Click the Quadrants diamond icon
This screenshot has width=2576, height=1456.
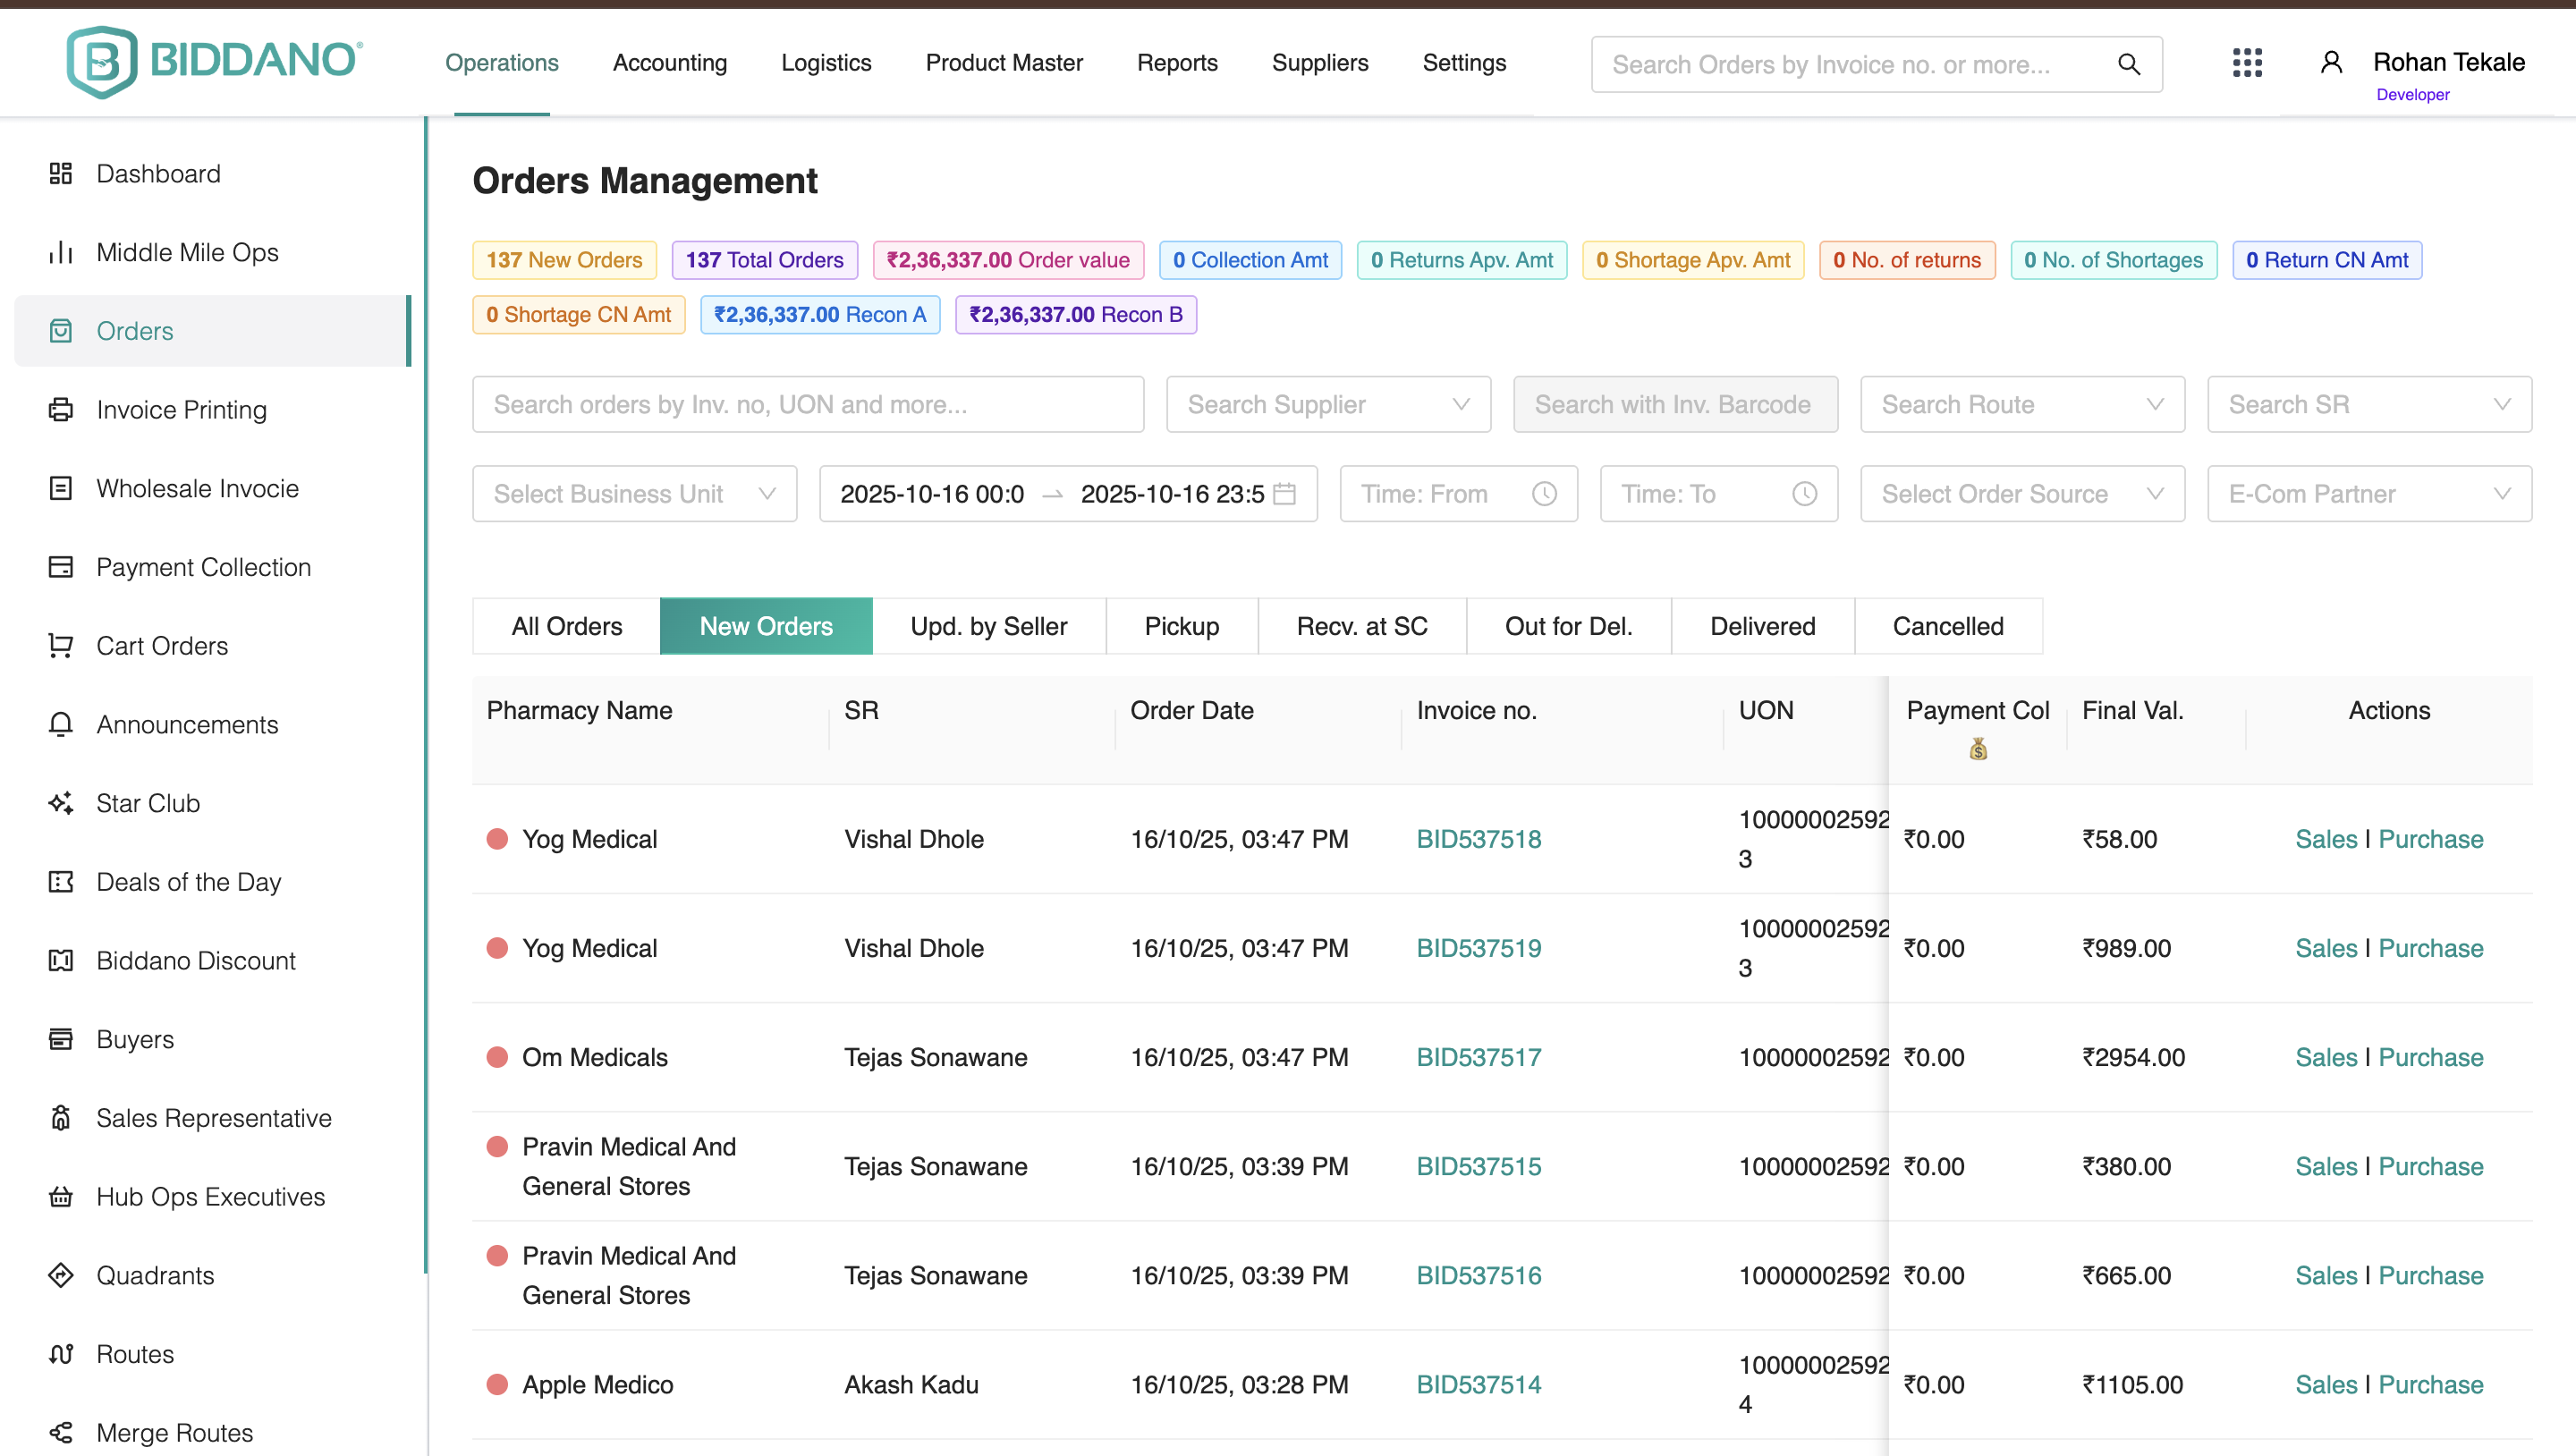click(61, 1276)
